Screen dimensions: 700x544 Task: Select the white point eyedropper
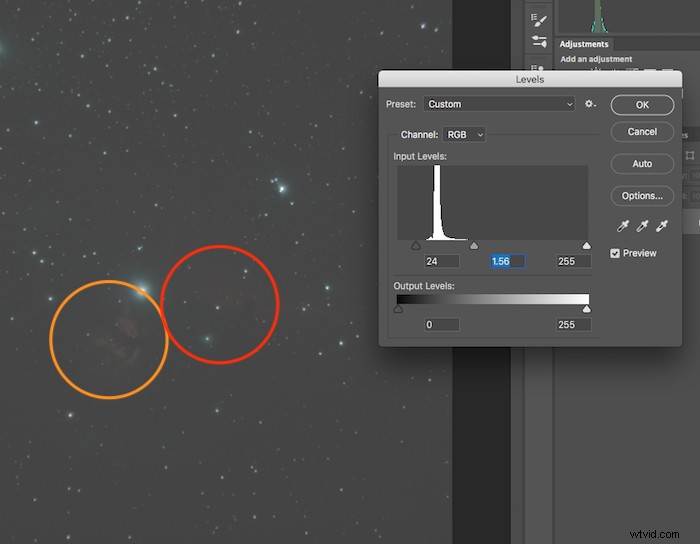tap(662, 226)
